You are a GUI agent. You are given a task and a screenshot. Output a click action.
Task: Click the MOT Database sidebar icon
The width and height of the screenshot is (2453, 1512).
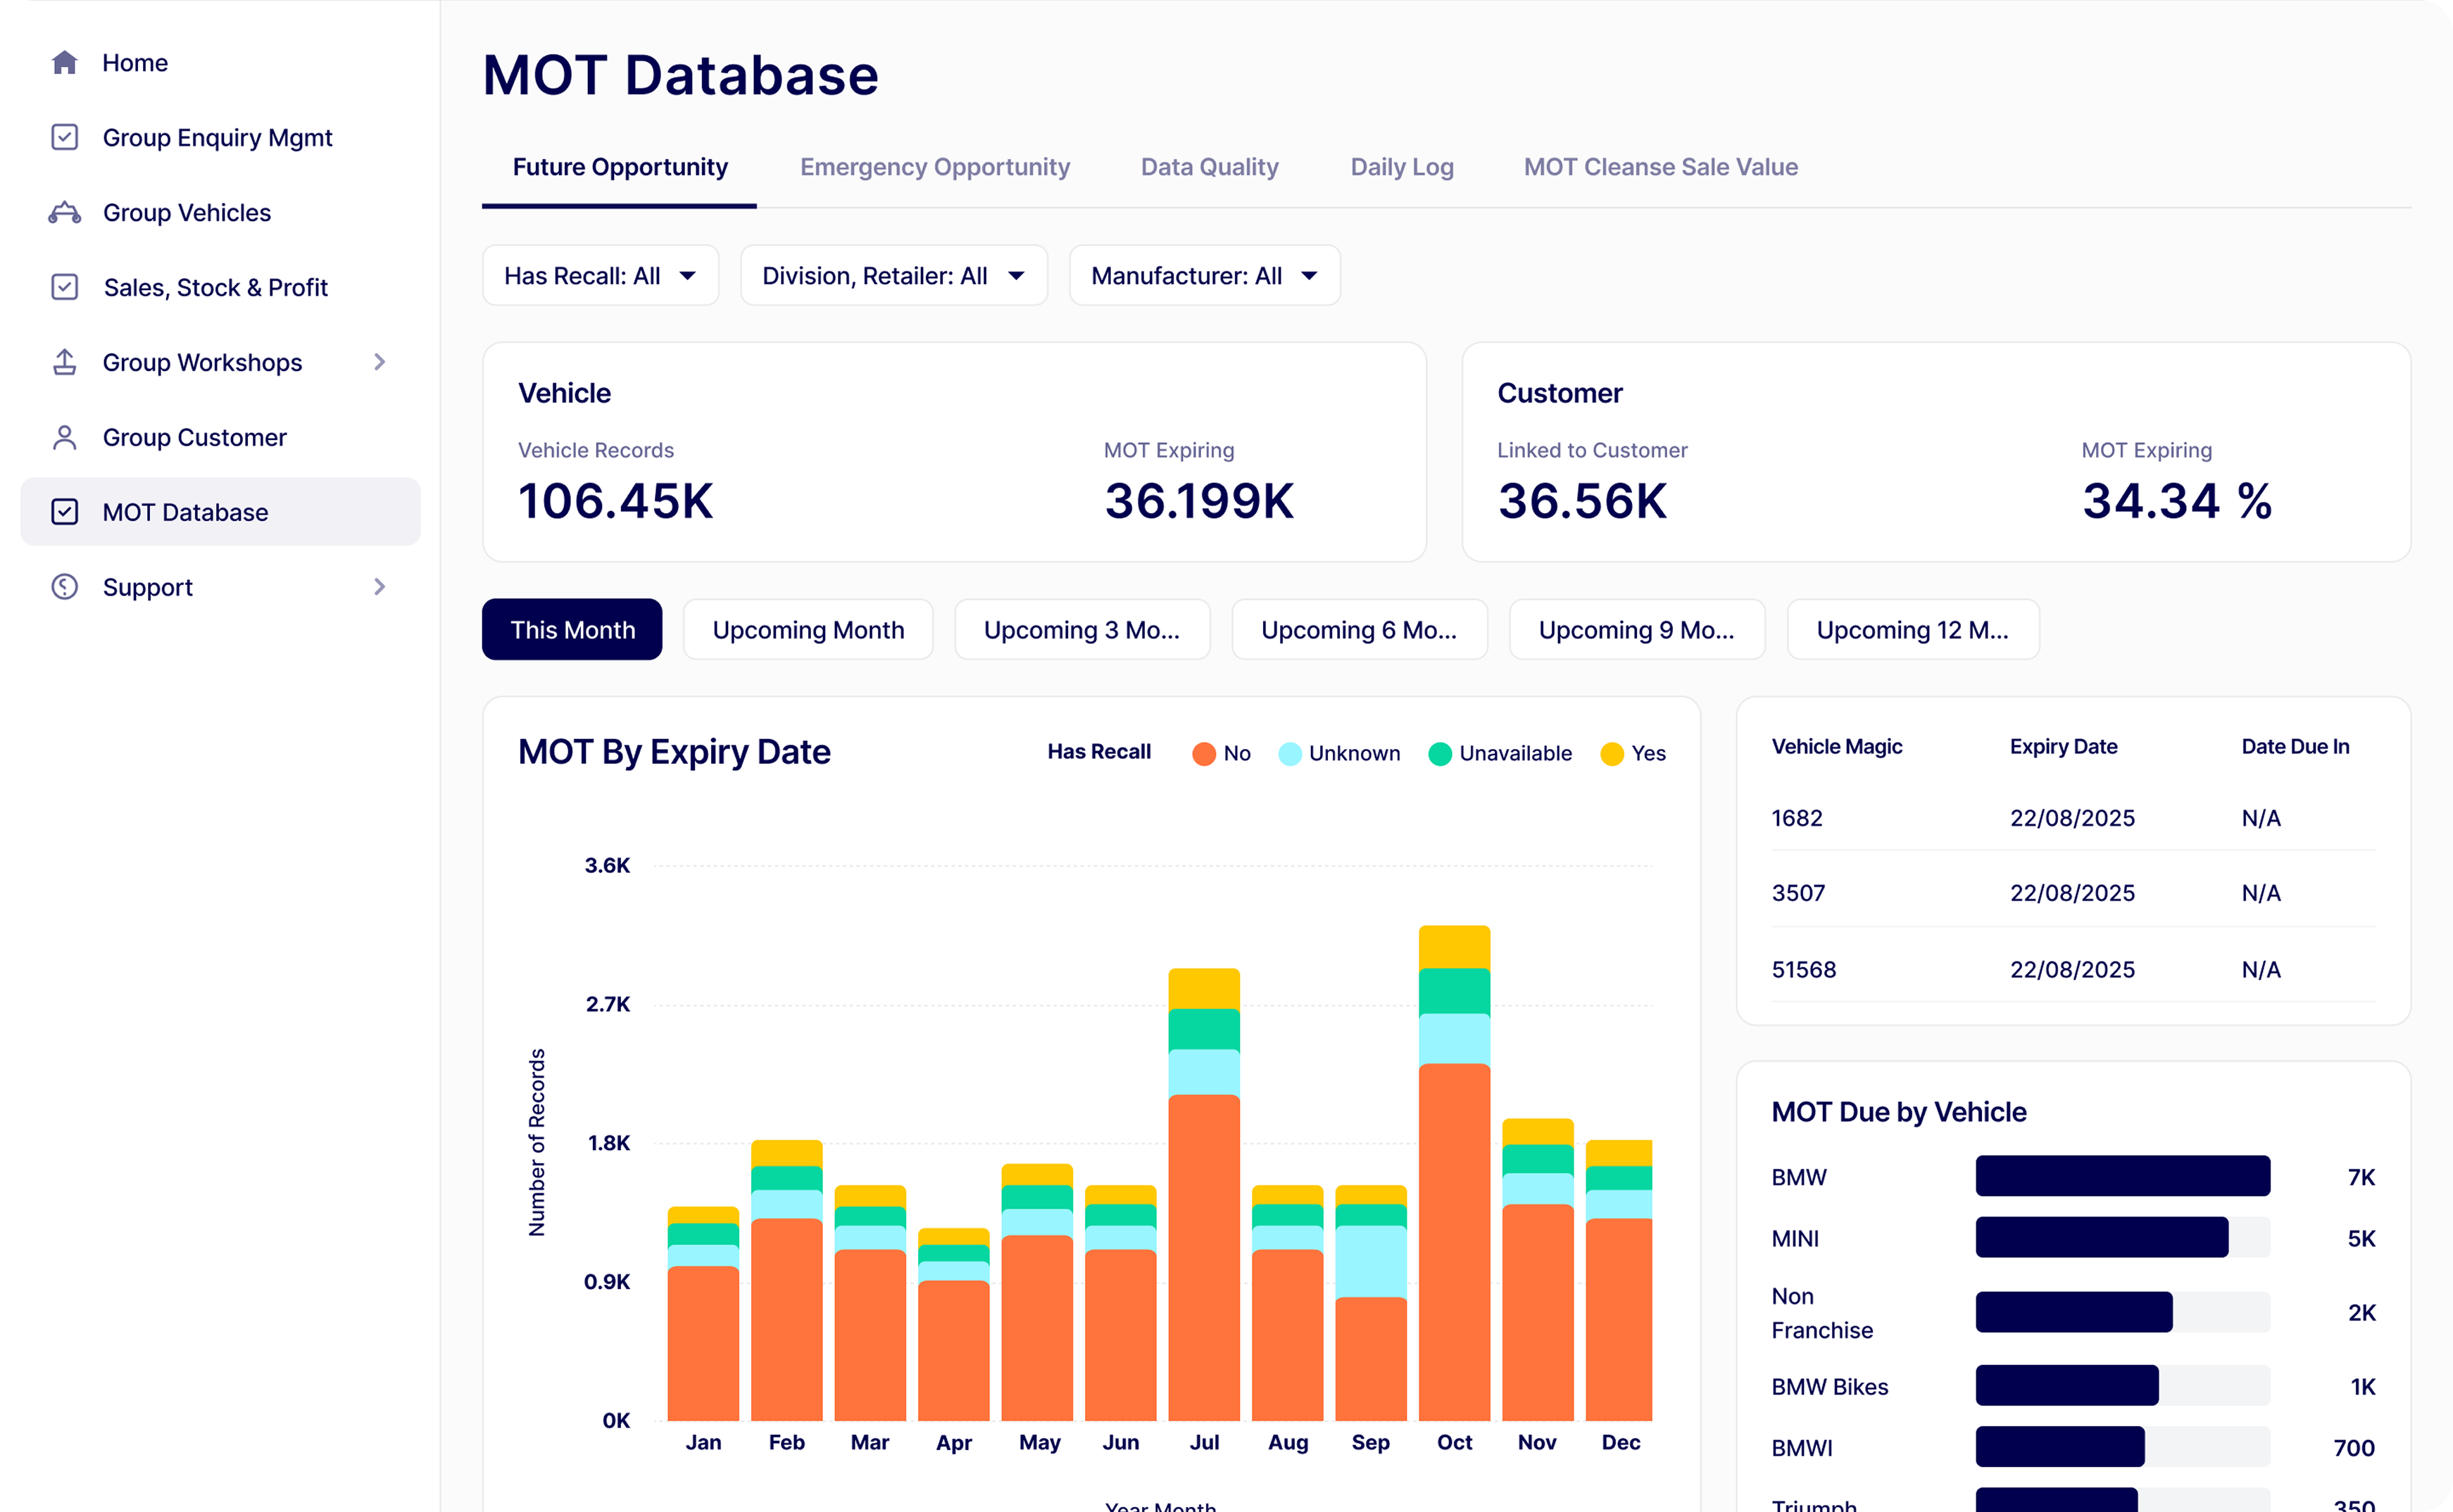coord(65,512)
